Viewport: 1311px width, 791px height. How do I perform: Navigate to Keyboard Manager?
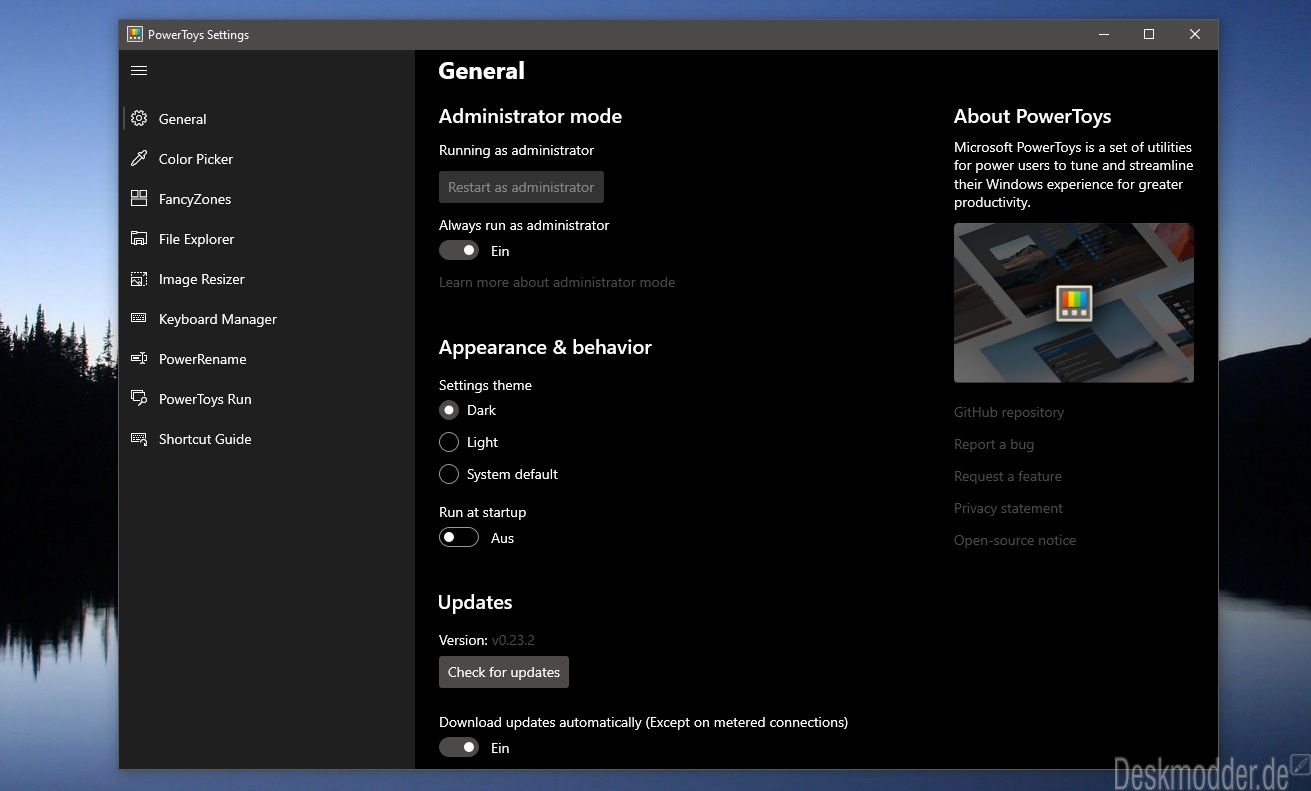[x=267, y=319]
